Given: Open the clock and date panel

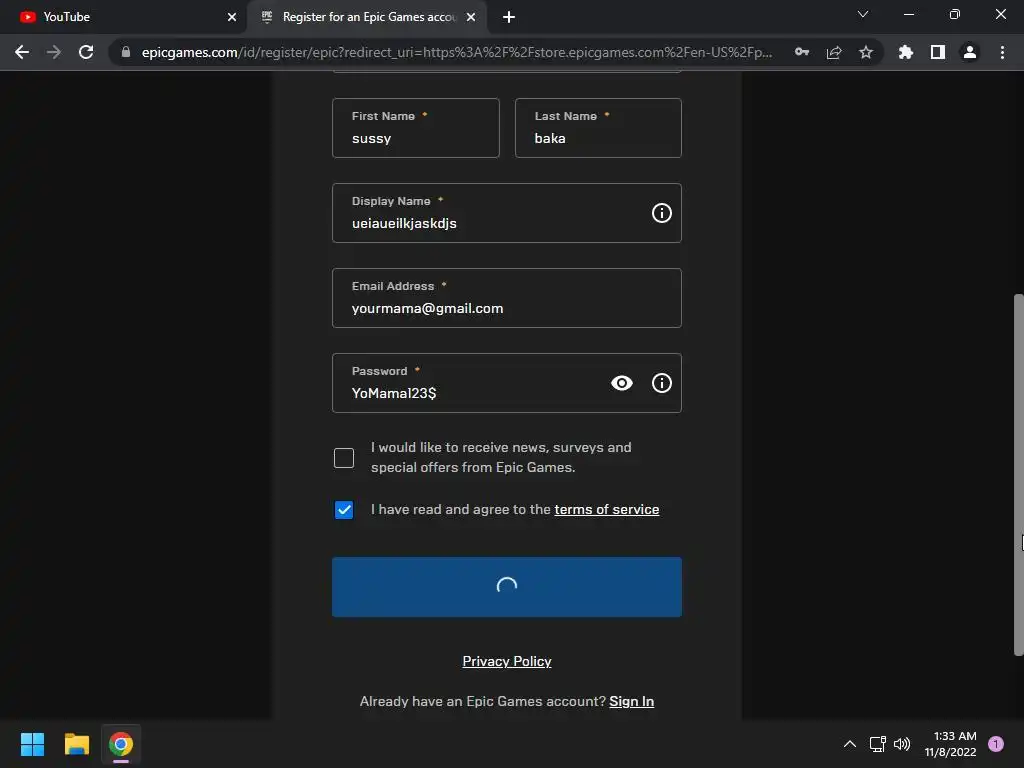Looking at the screenshot, I should point(950,744).
